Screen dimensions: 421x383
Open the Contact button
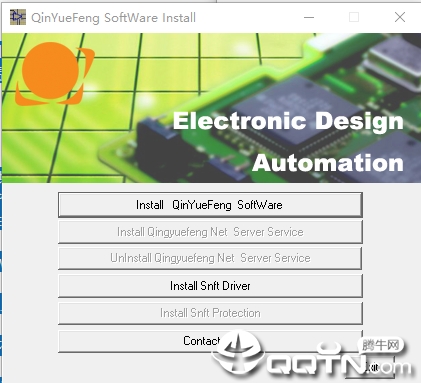[x=210, y=341]
